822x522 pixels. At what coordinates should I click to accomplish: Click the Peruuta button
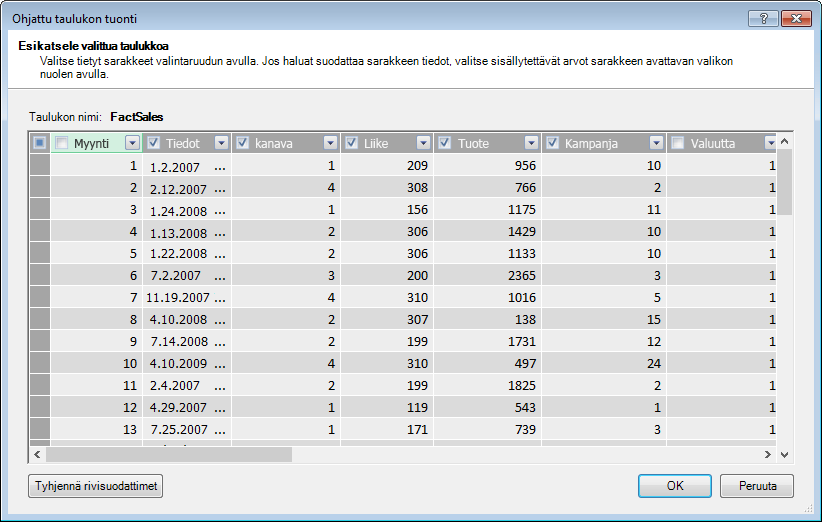click(x=757, y=486)
